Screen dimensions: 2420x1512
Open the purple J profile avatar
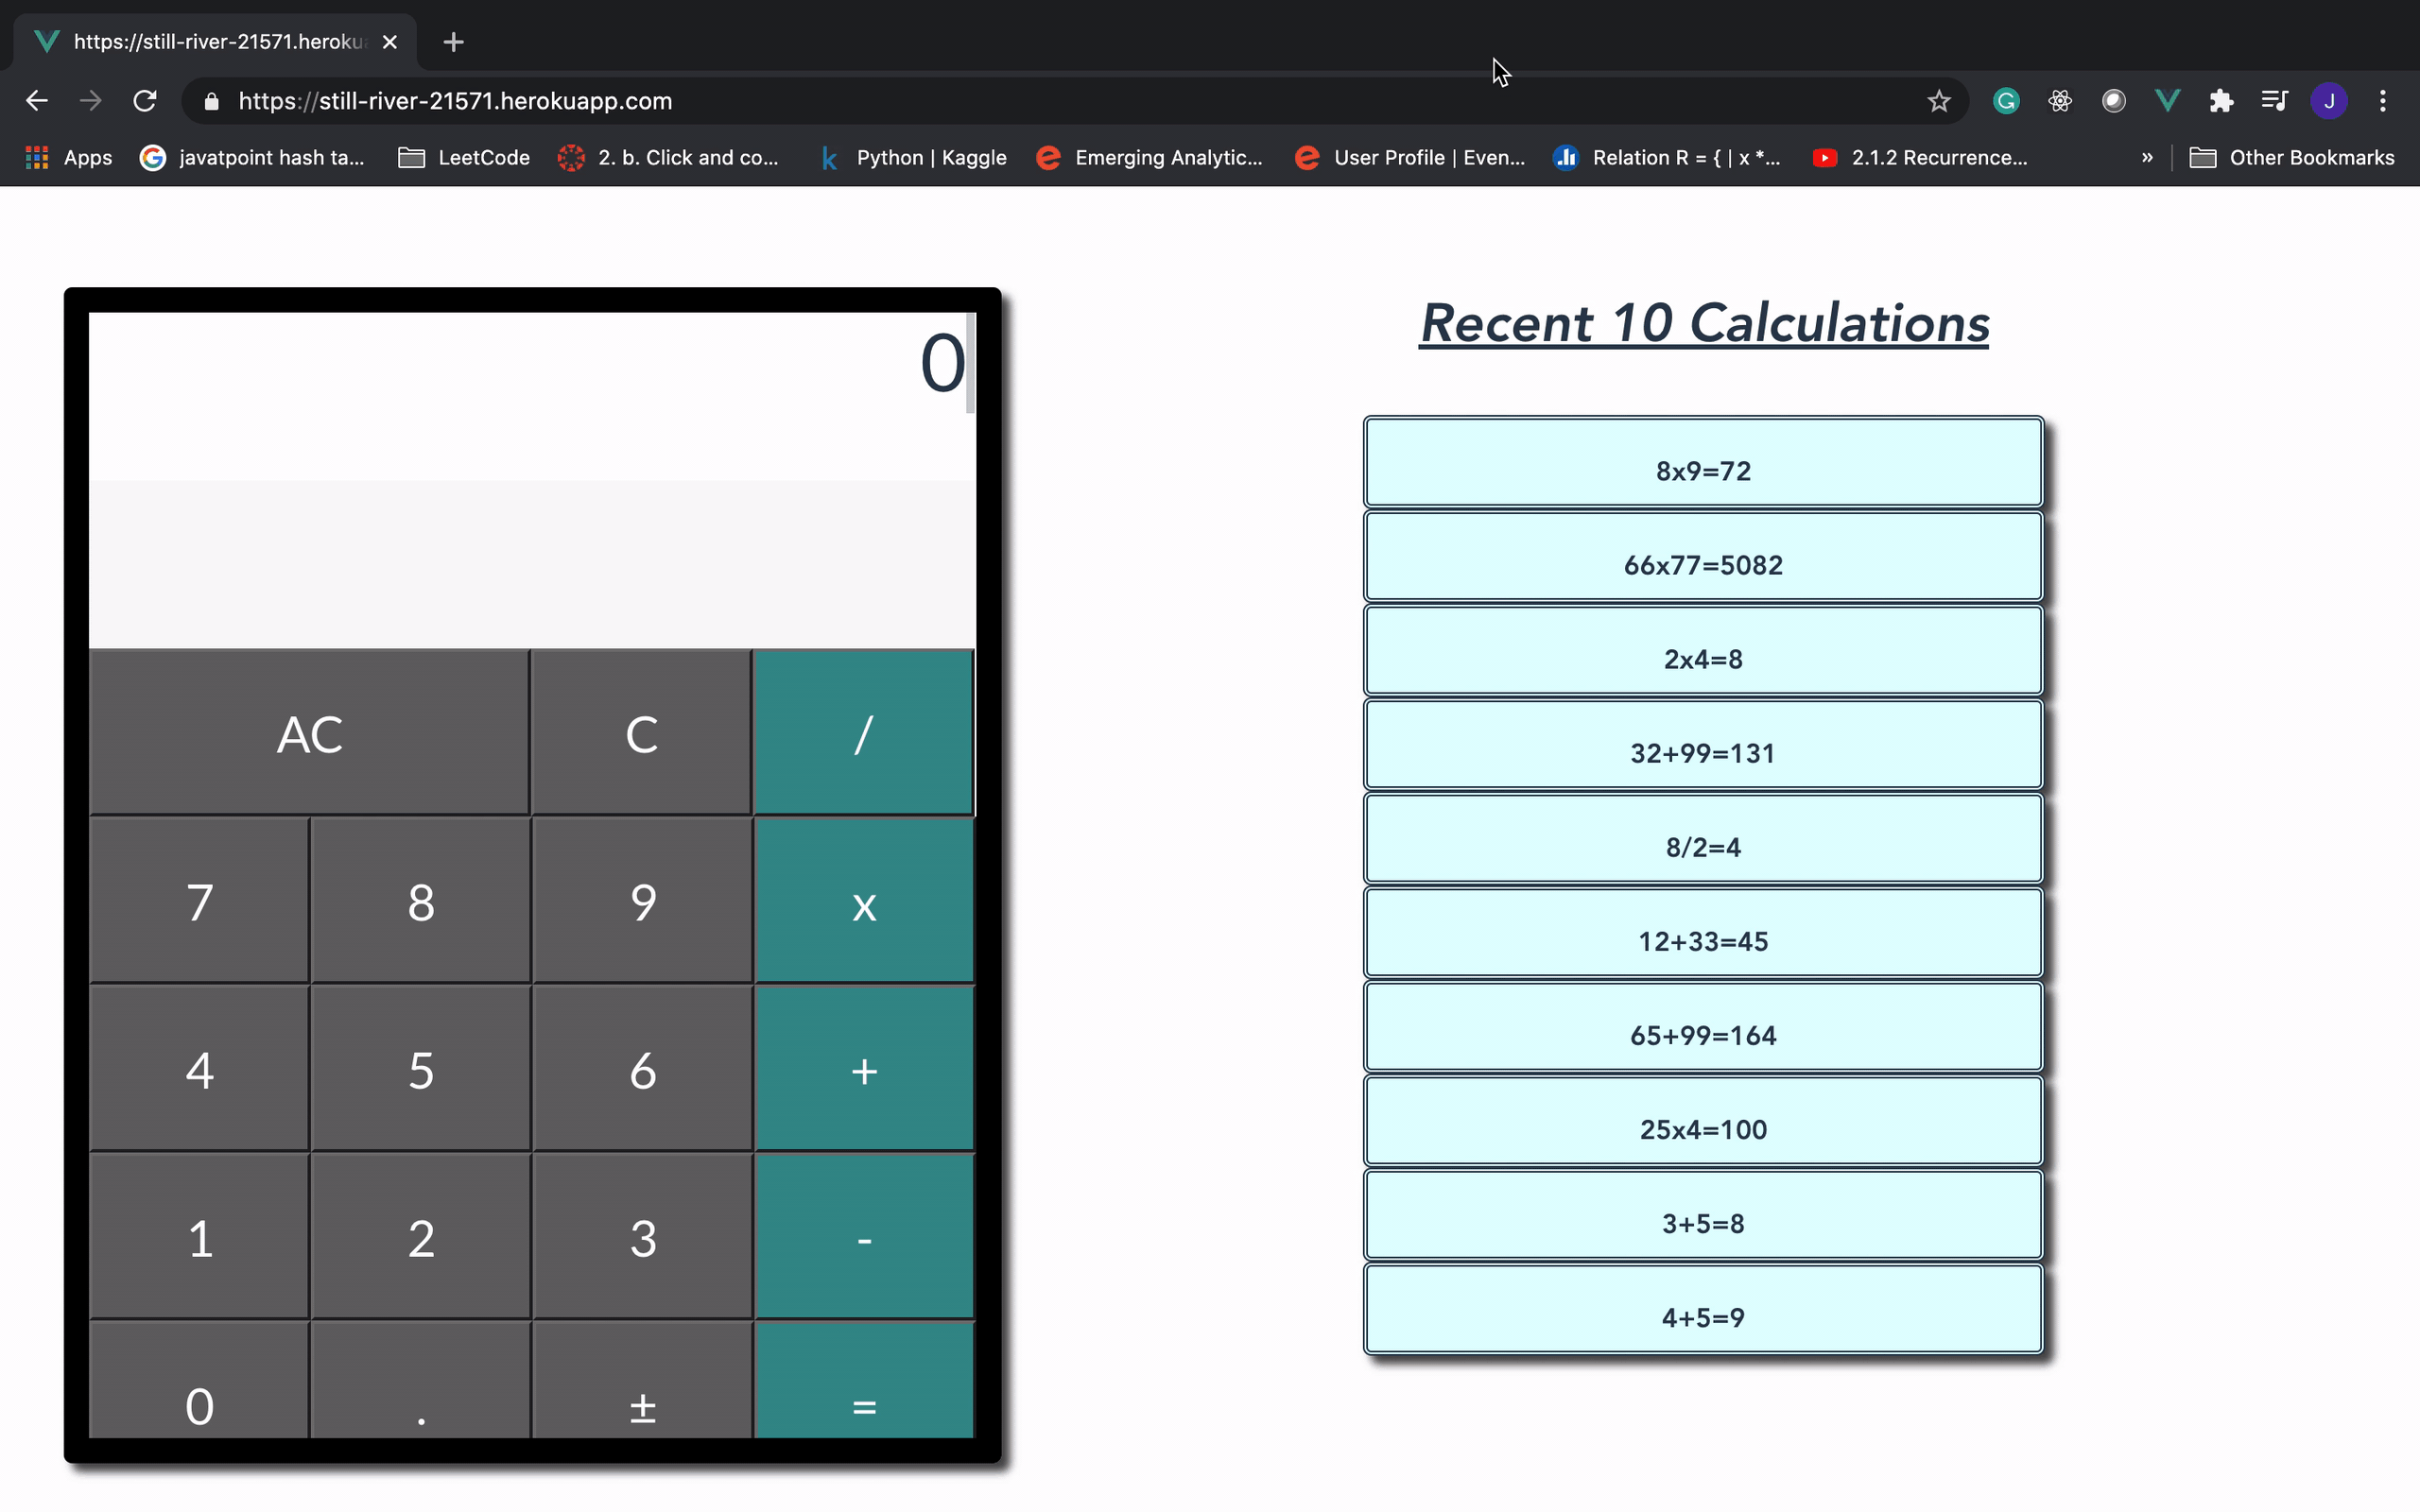click(2329, 101)
